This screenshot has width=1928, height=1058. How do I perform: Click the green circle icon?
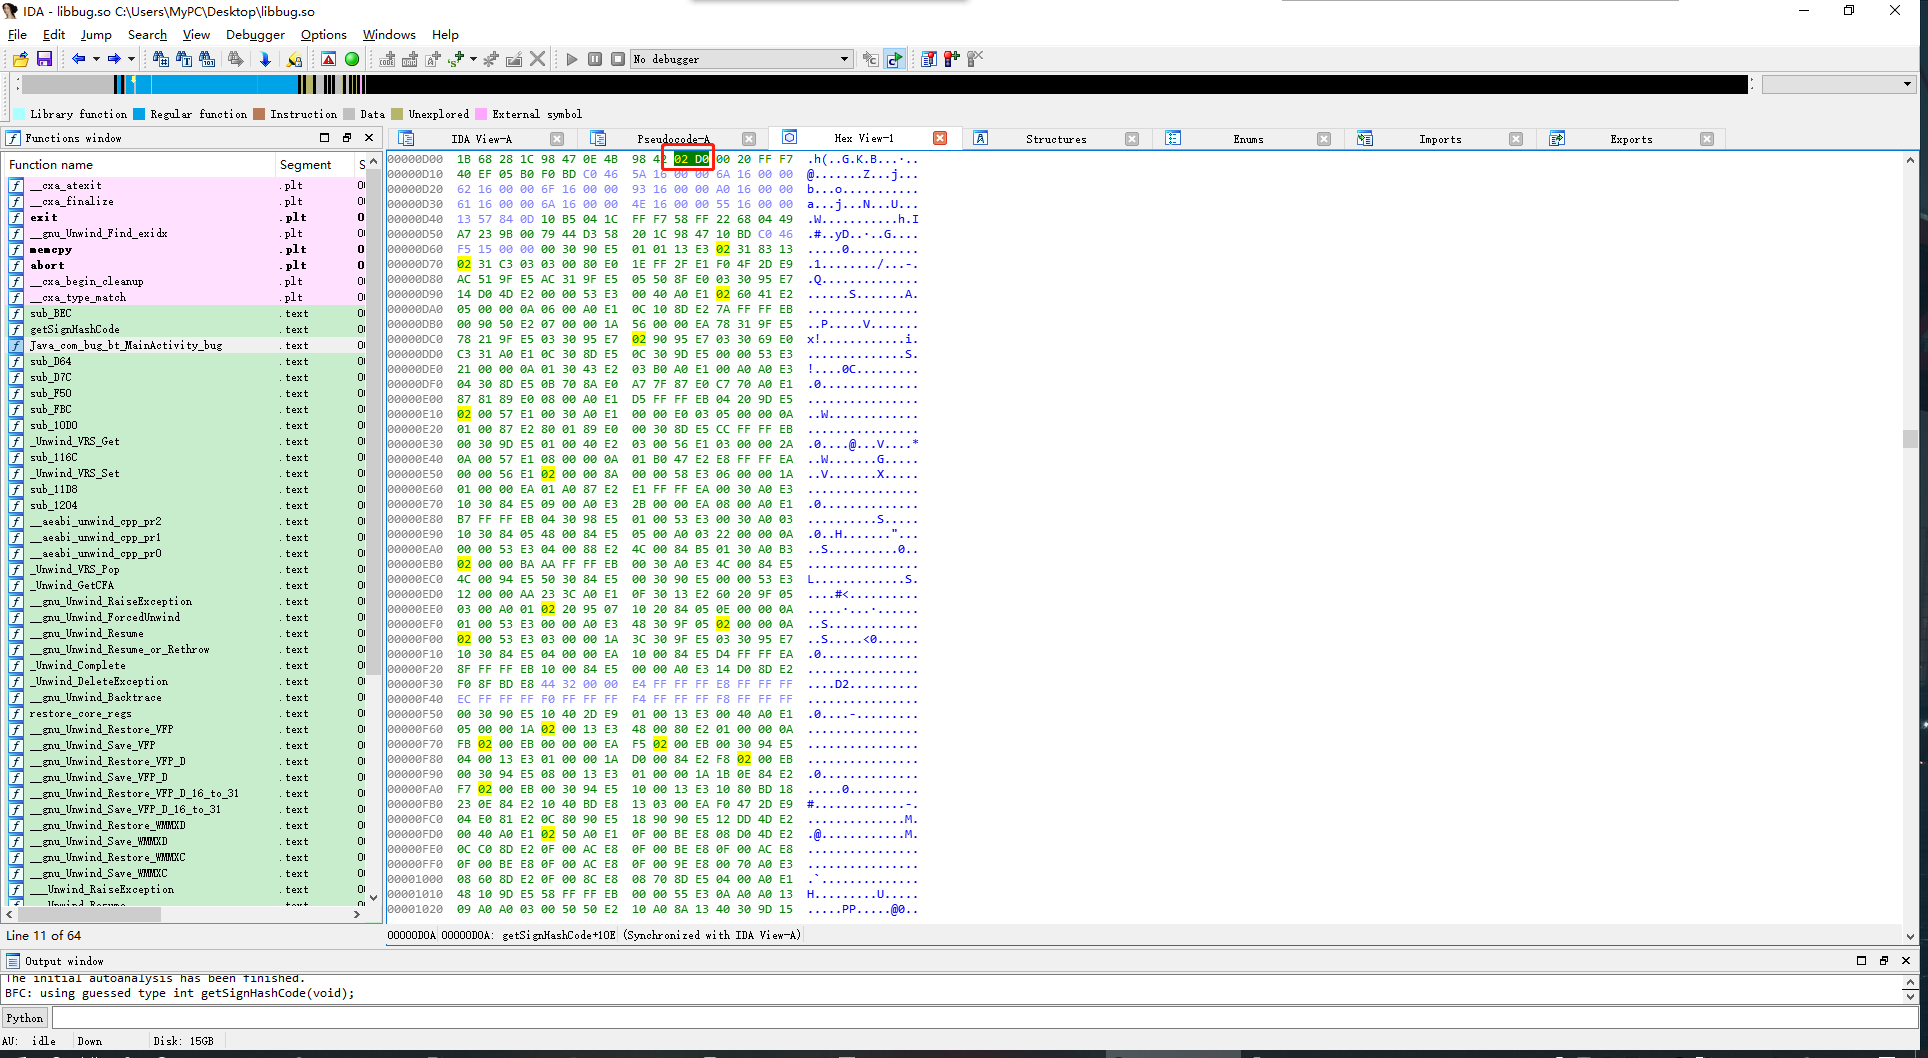(352, 59)
